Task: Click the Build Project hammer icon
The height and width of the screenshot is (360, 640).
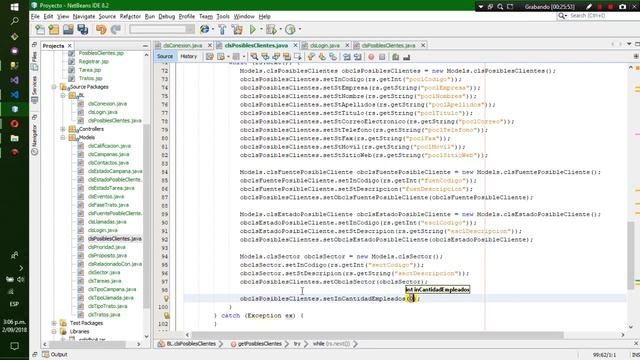Action: click(x=222, y=29)
